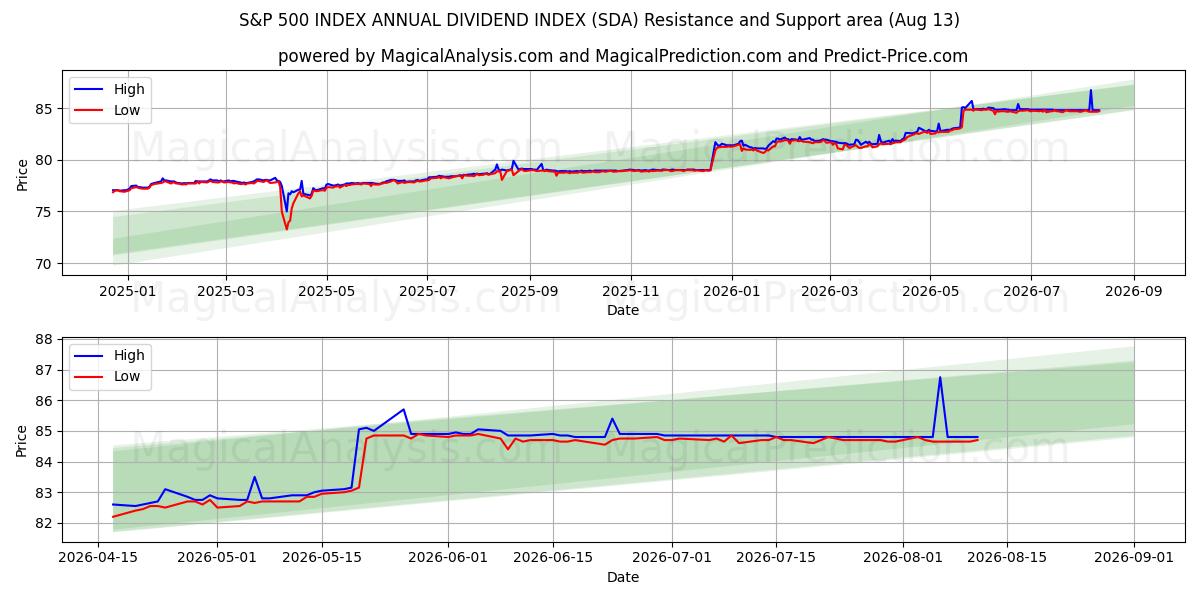
Task: Click the 84 price tick in bottom chart
Action: tap(46, 462)
